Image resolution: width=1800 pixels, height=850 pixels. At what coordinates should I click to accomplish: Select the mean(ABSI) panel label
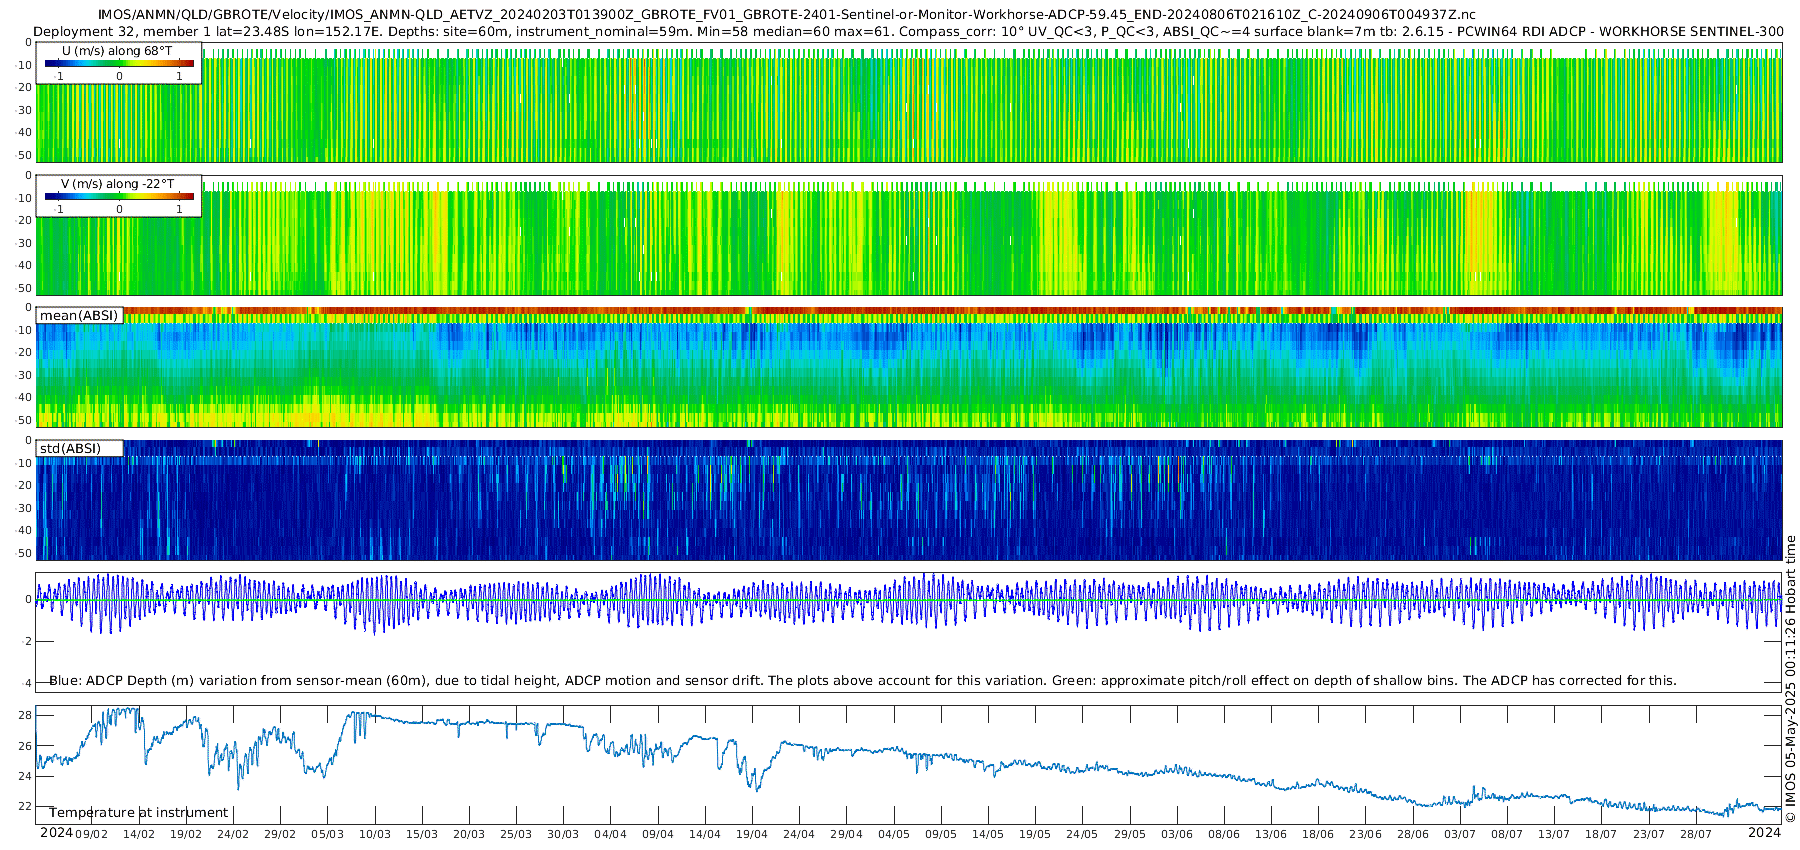coord(79,315)
